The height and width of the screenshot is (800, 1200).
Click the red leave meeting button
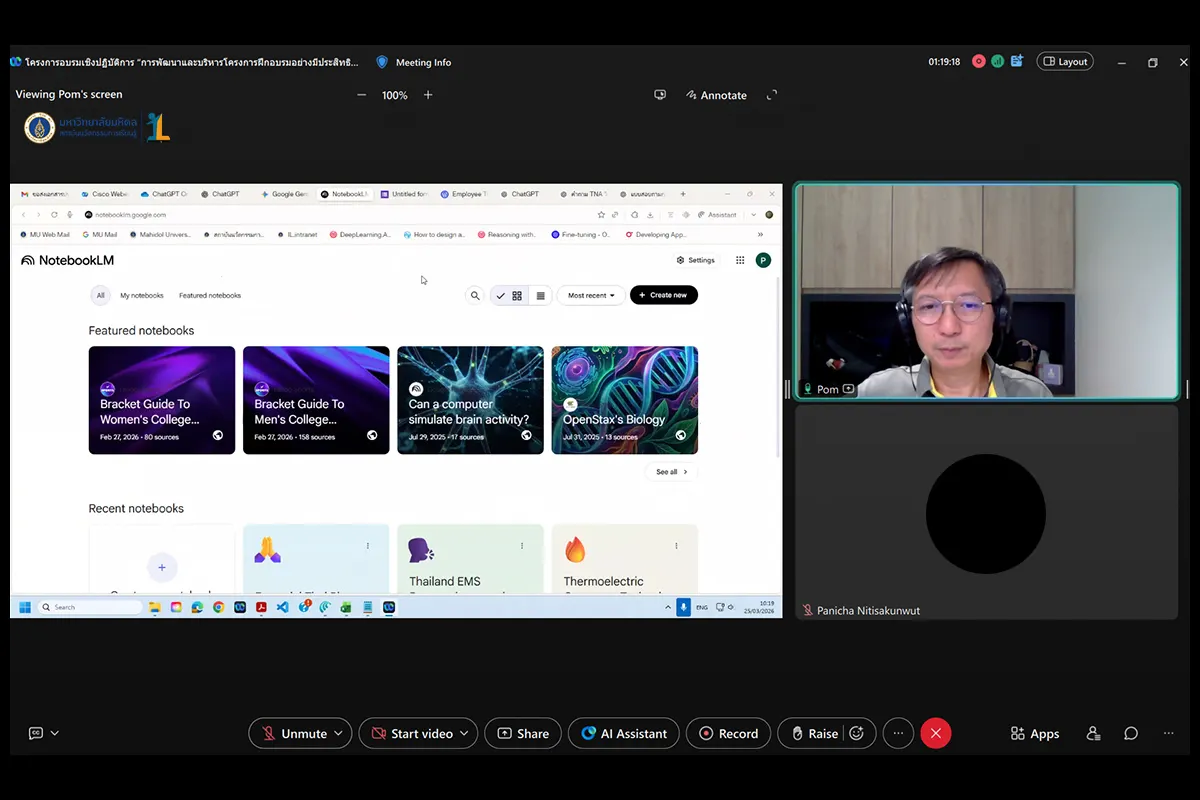[935, 733]
